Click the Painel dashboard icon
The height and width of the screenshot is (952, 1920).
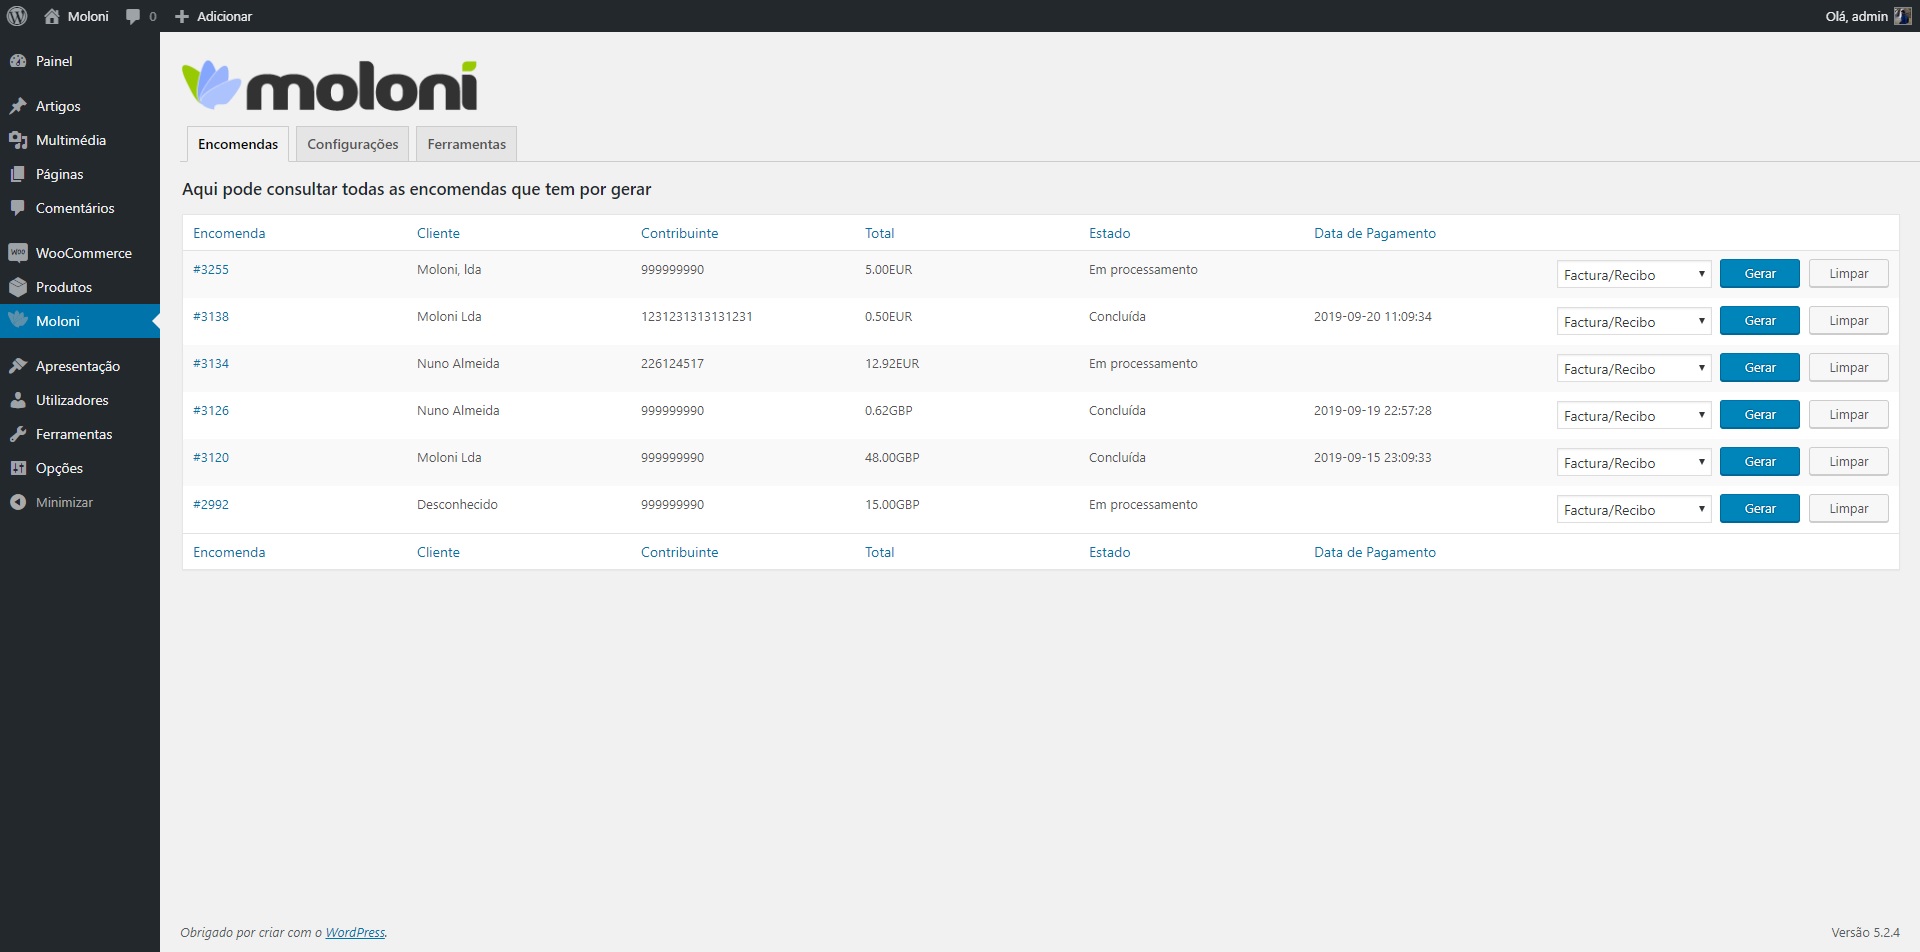tap(18, 61)
